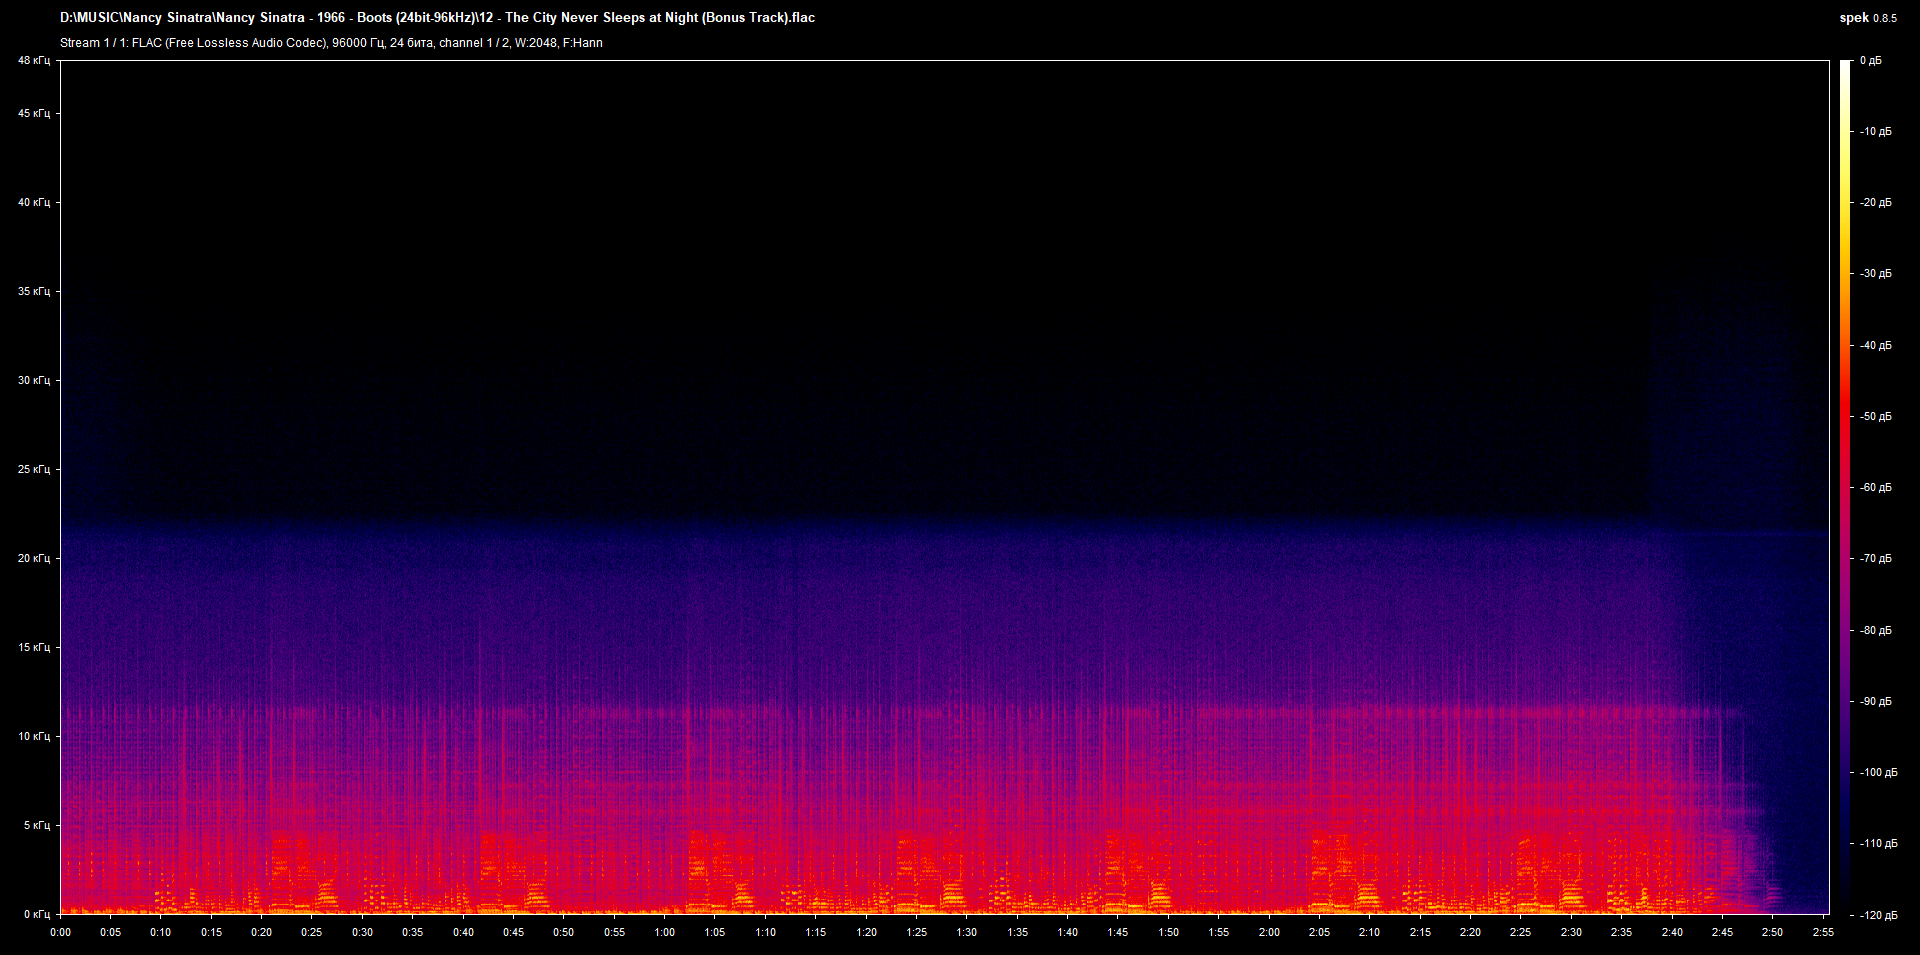
Task: Click the 30 кГц frequency axis label
Action: (34, 381)
